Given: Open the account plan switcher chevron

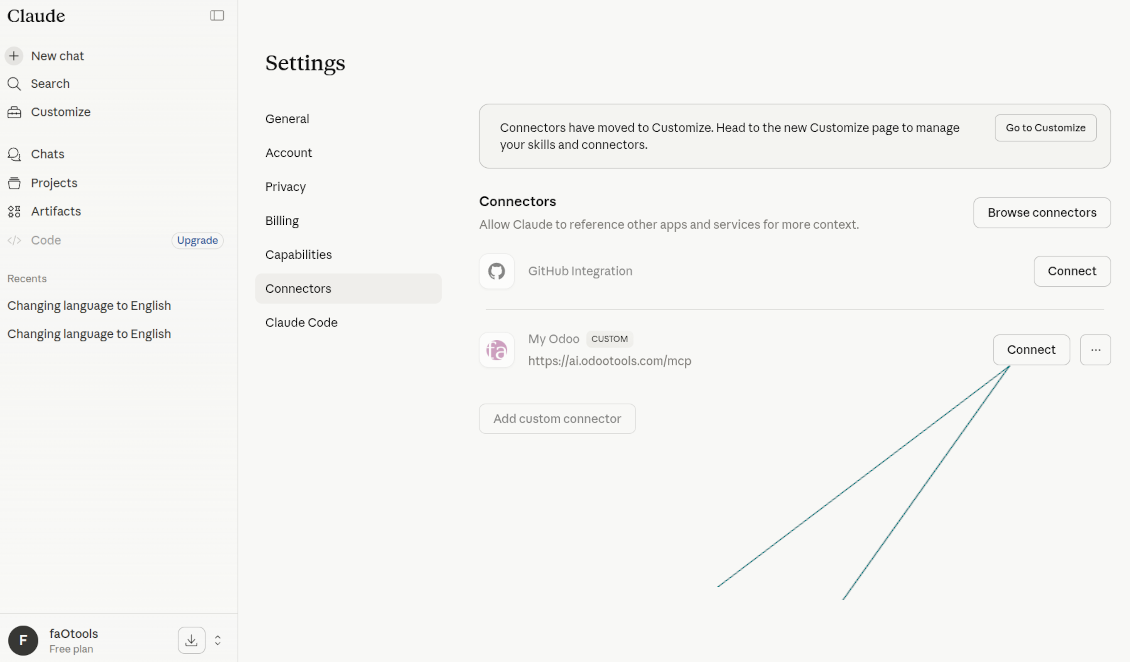Looking at the screenshot, I should pos(217,639).
